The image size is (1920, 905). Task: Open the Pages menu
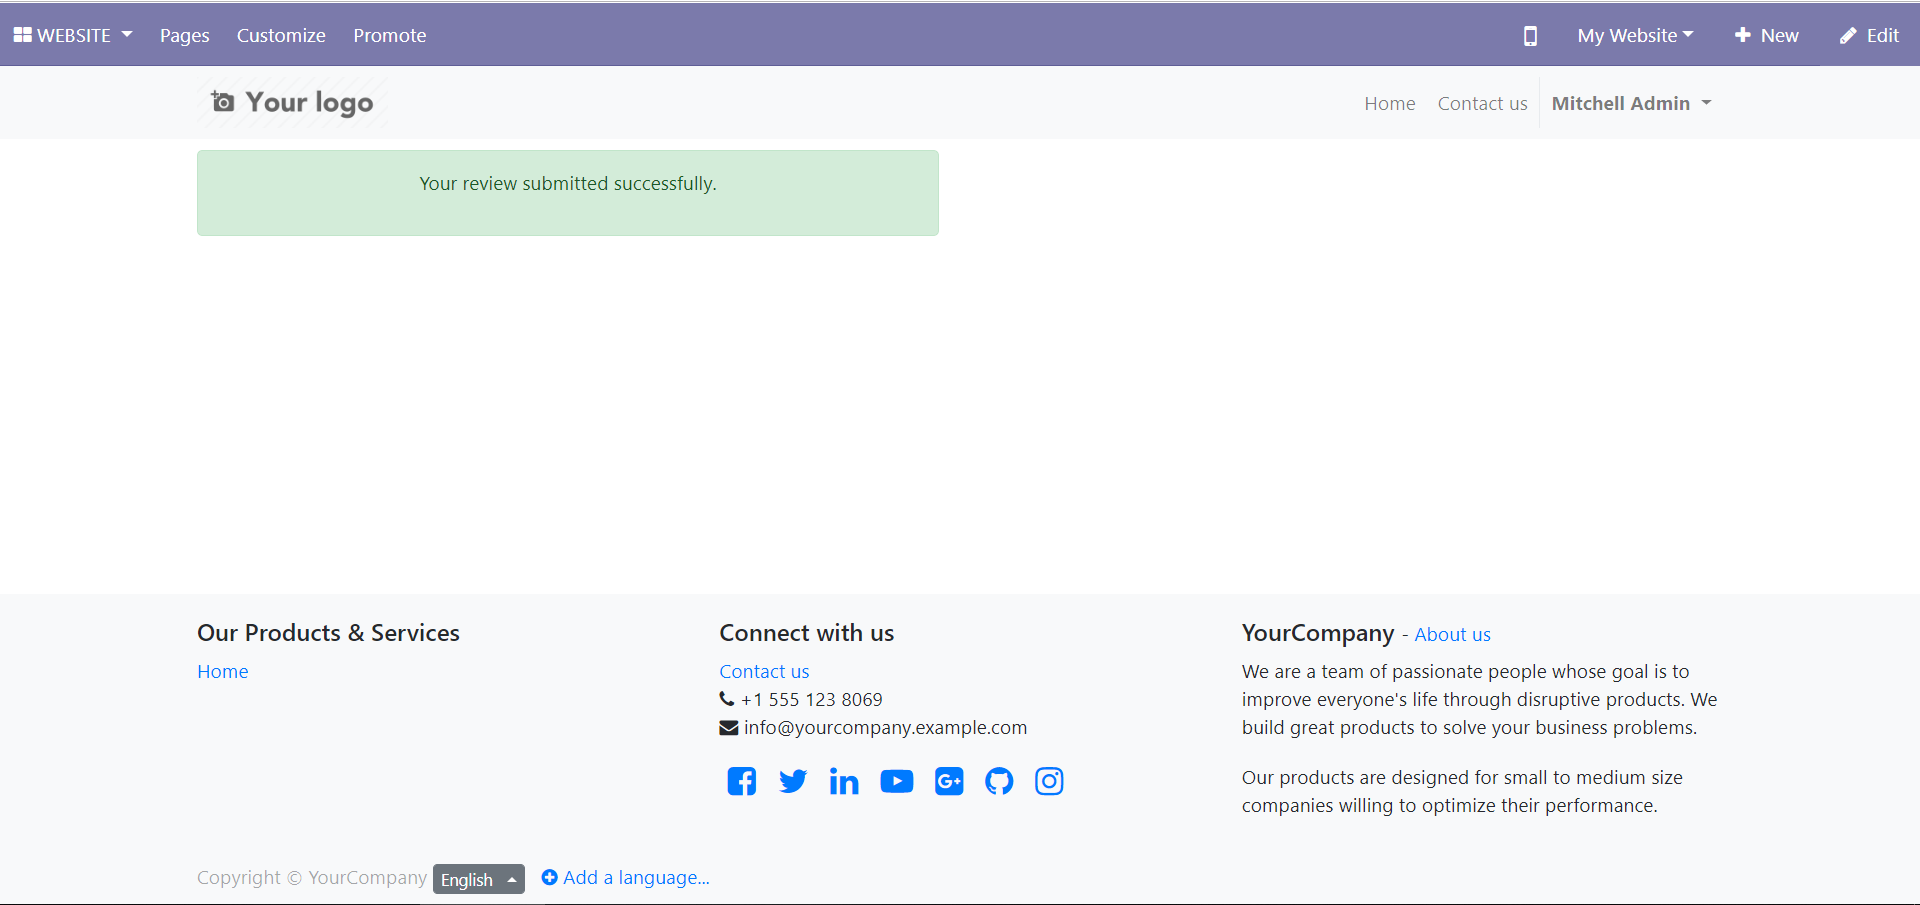pos(185,35)
